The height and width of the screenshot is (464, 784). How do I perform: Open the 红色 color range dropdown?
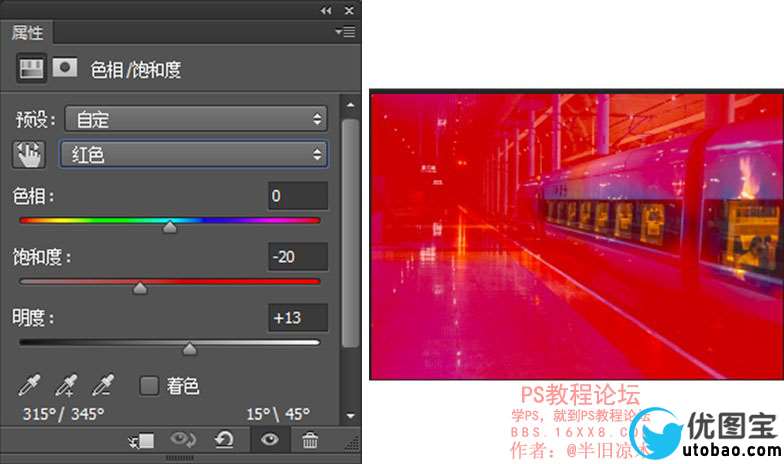[194, 154]
